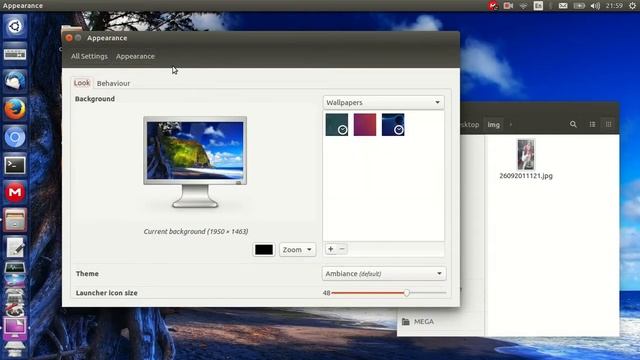Select the teal wallpaper thumbnail
This screenshot has height=360, width=640.
pyautogui.click(x=337, y=124)
